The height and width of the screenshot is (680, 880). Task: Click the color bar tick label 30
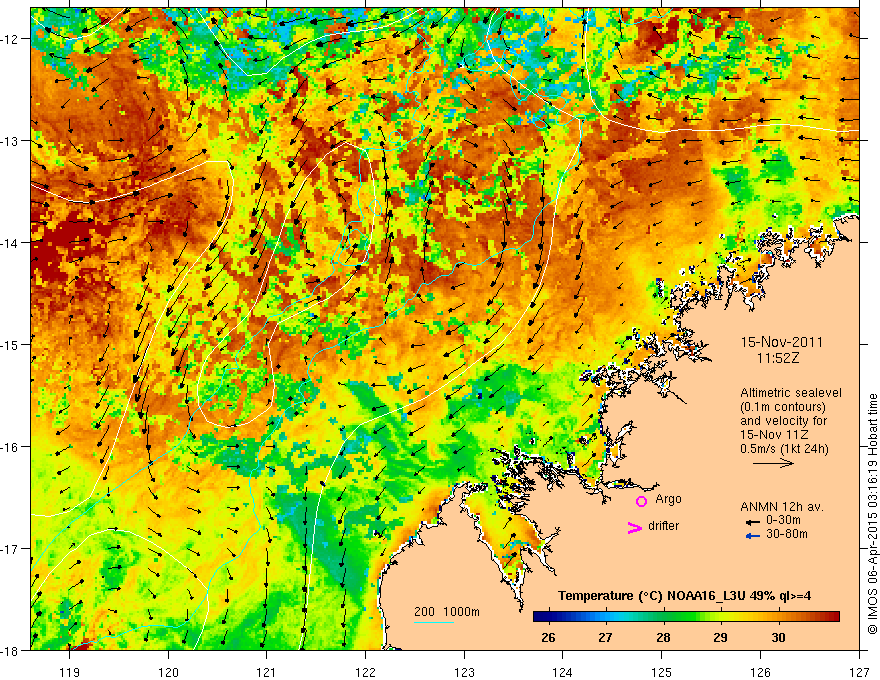778,637
